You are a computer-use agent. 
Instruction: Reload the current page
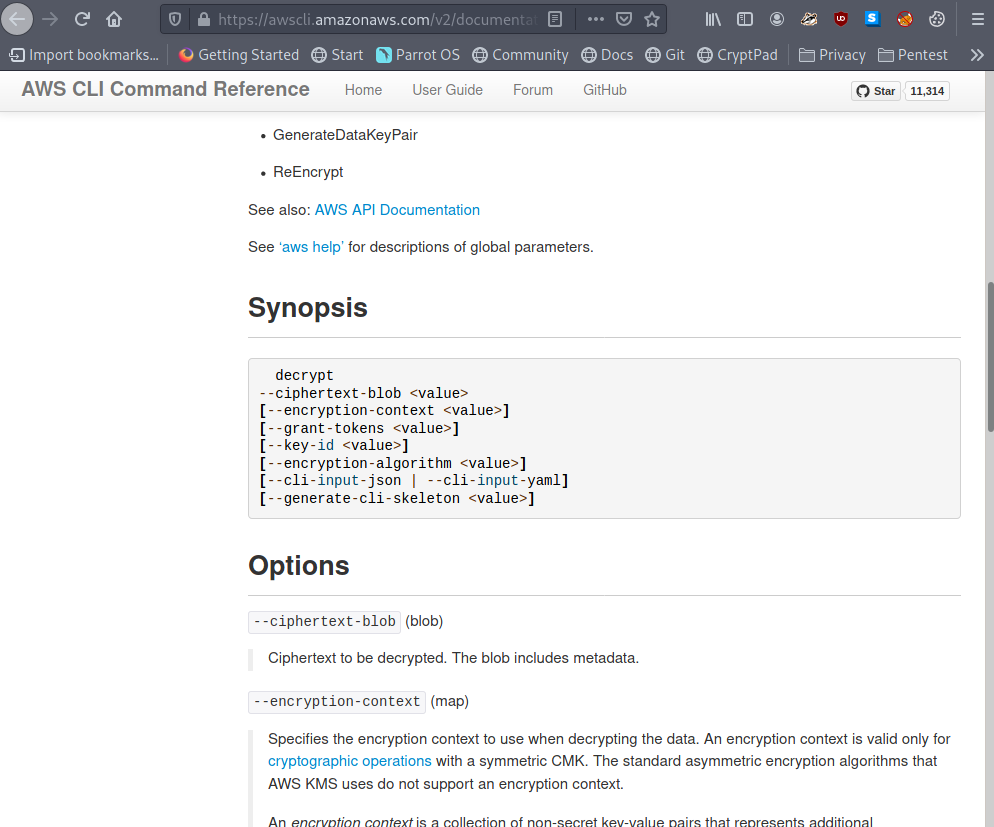82,19
